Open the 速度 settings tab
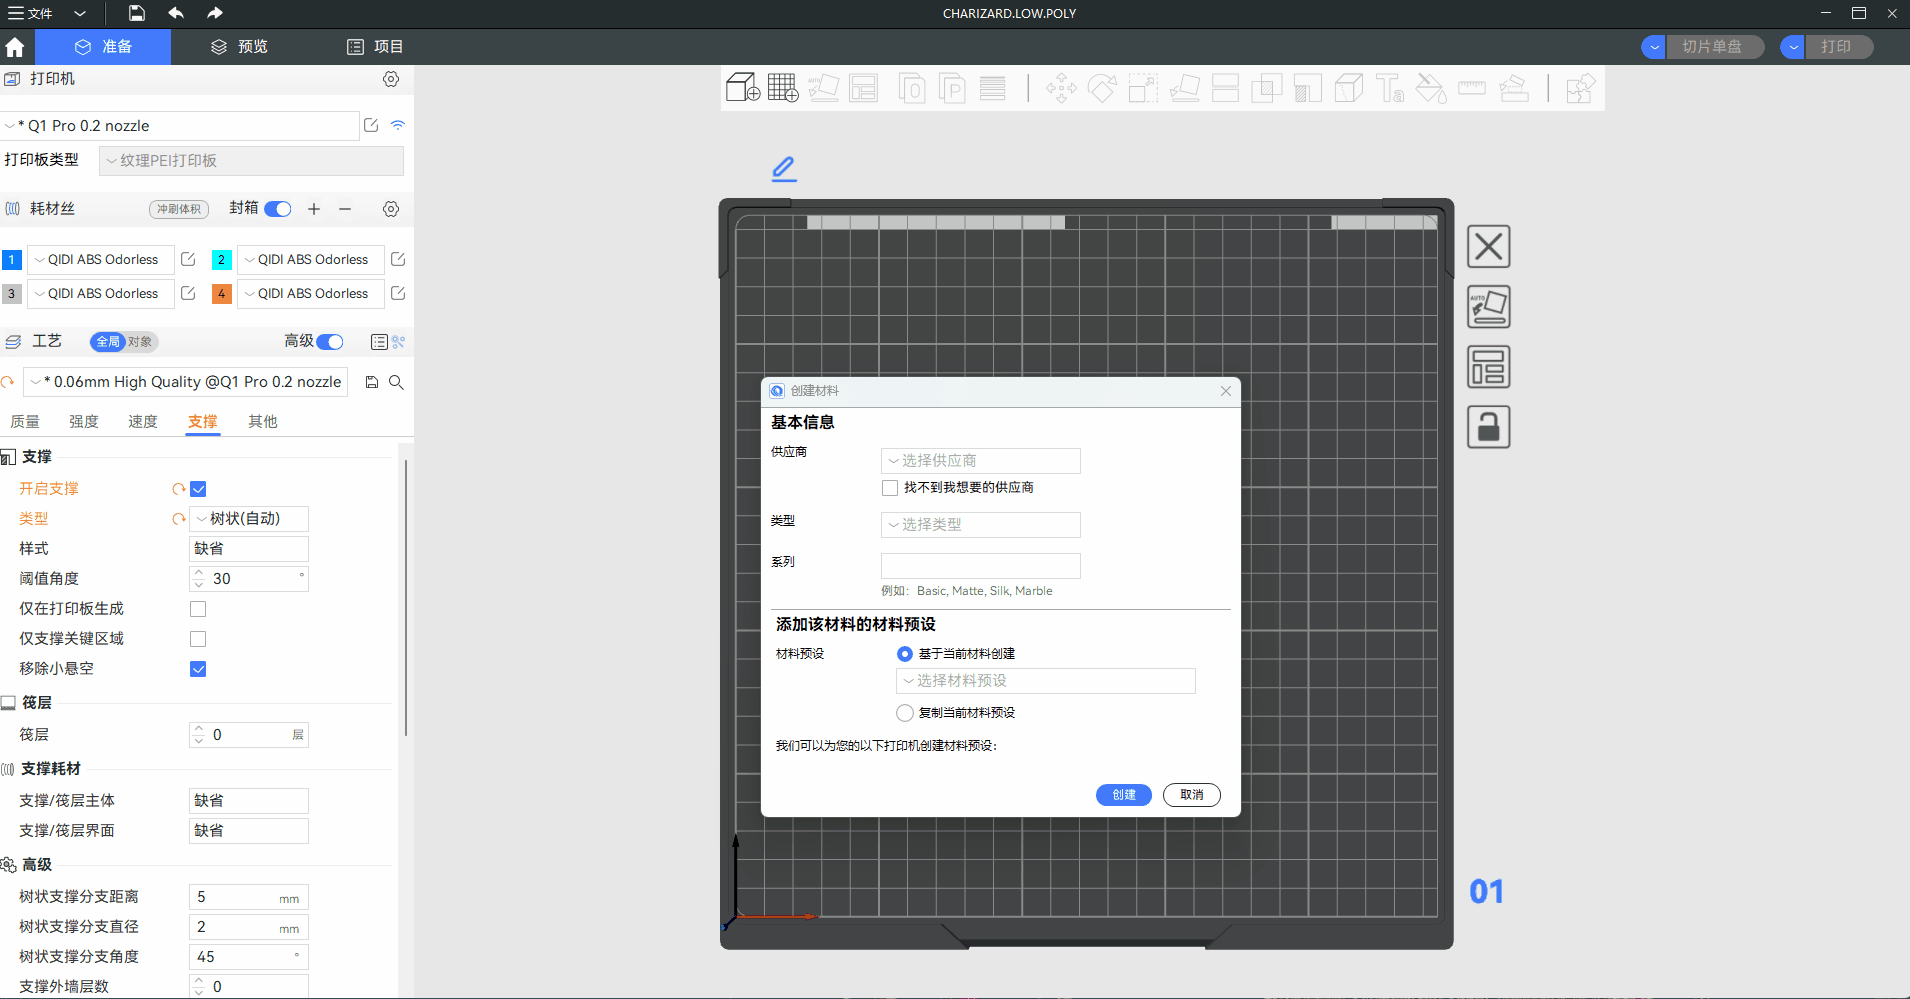 click(x=143, y=422)
